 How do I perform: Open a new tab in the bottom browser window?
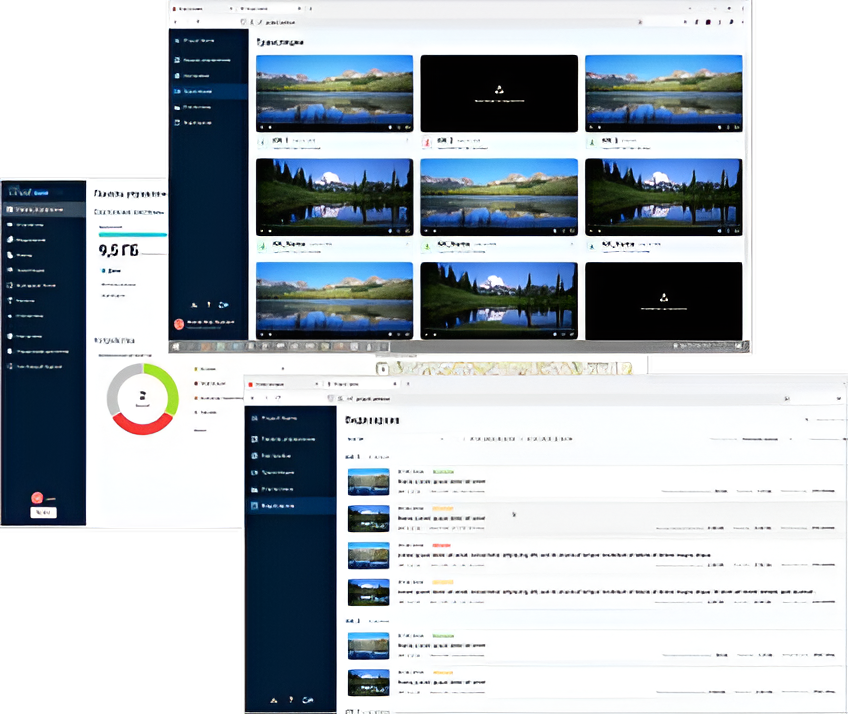click(x=408, y=384)
